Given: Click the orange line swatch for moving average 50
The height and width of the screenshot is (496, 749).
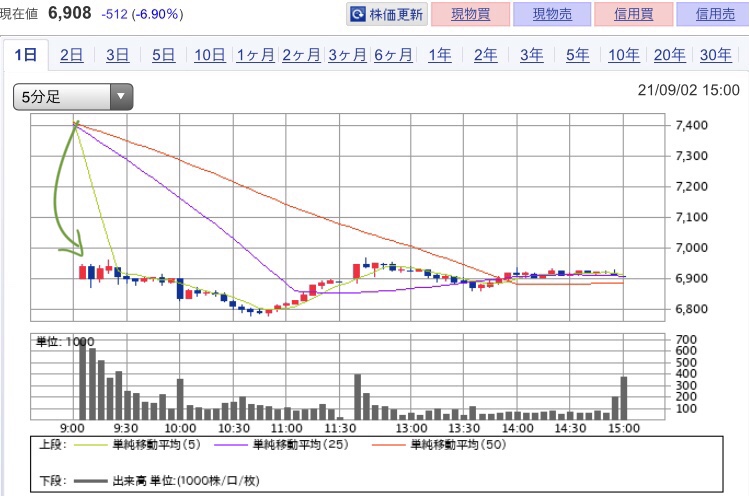Looking at the screenshot, I should [388, 446].
